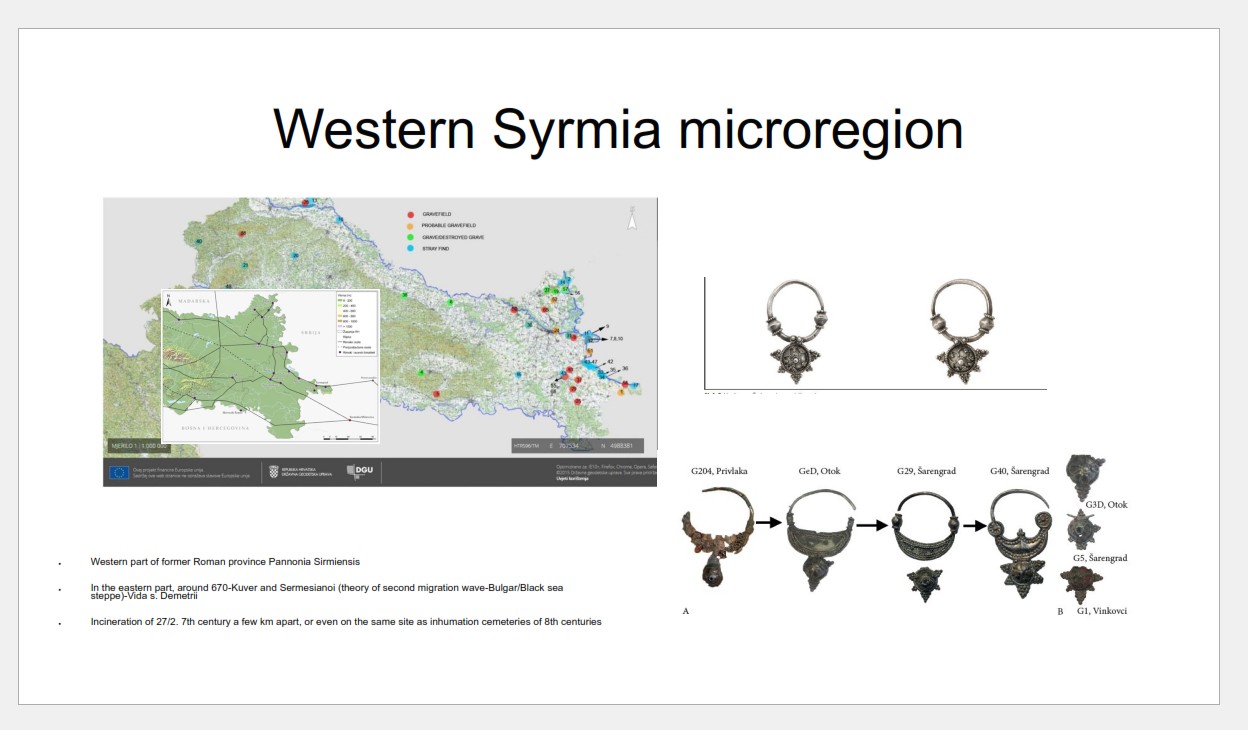Click the orange Probable Gravefield legend dot
Screen dimensions: 1248x730
point(411,226)
